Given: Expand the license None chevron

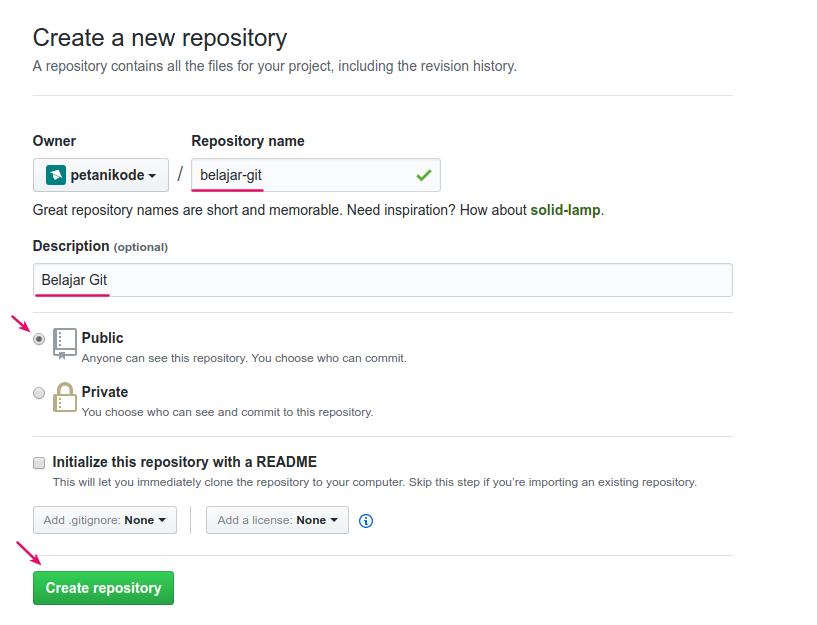Looking at the screenshot, I should click(x=335, y=520).
